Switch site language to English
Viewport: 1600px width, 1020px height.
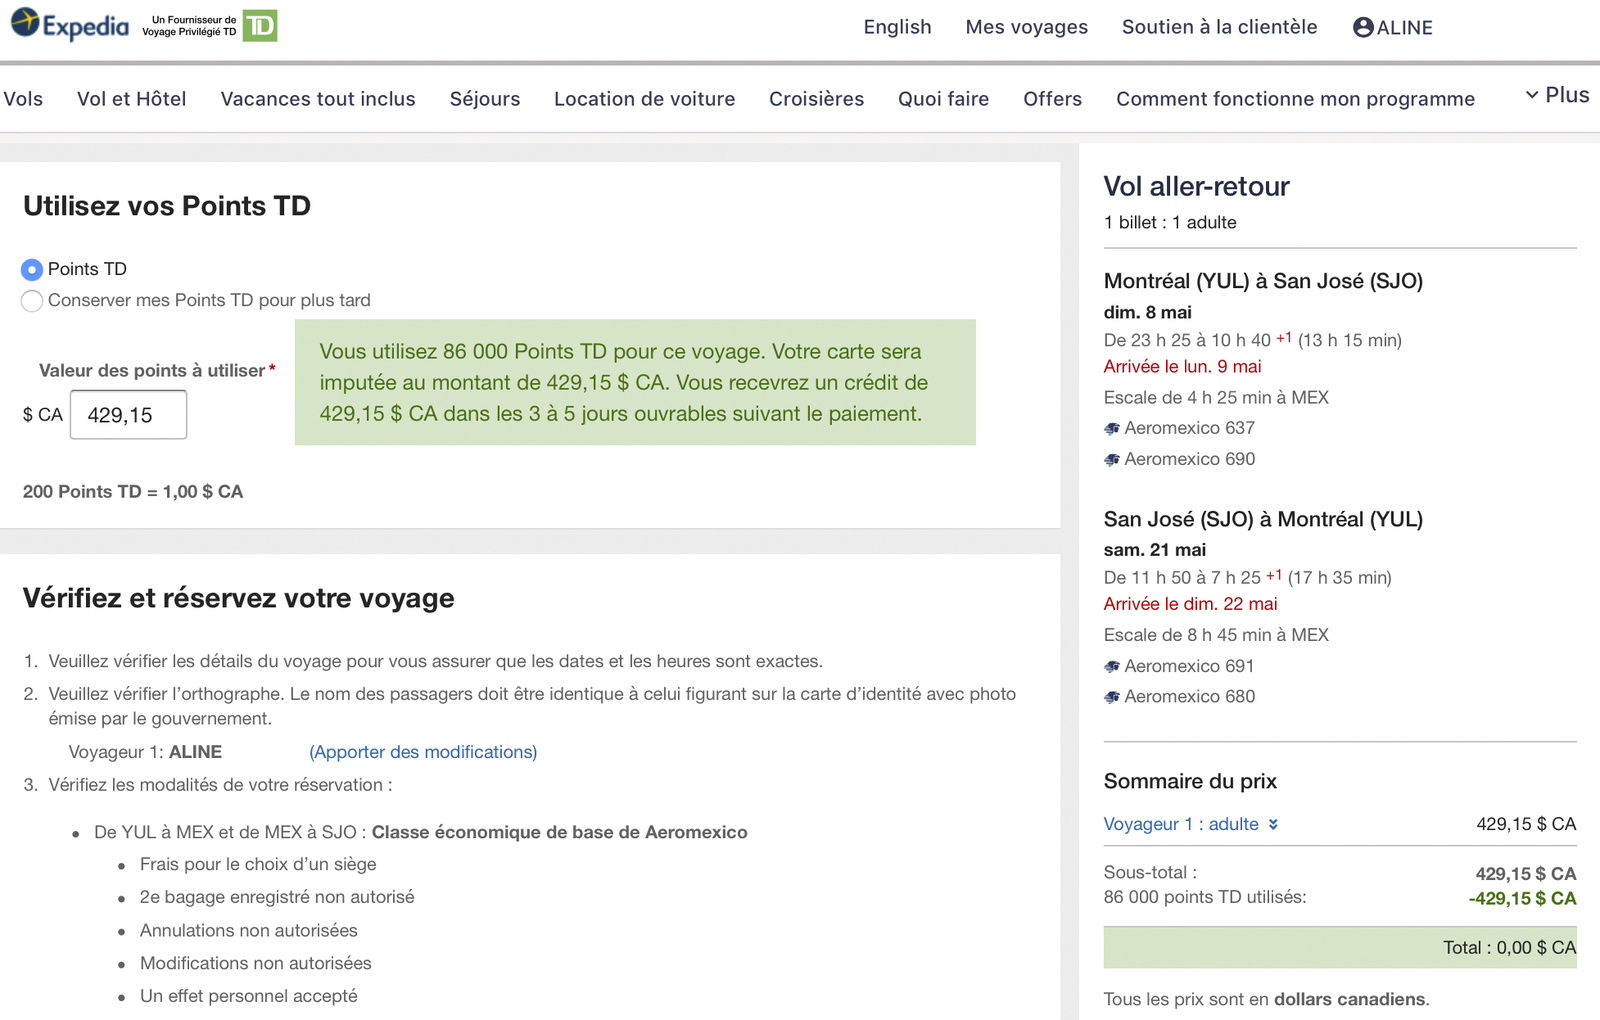(897, 27)
